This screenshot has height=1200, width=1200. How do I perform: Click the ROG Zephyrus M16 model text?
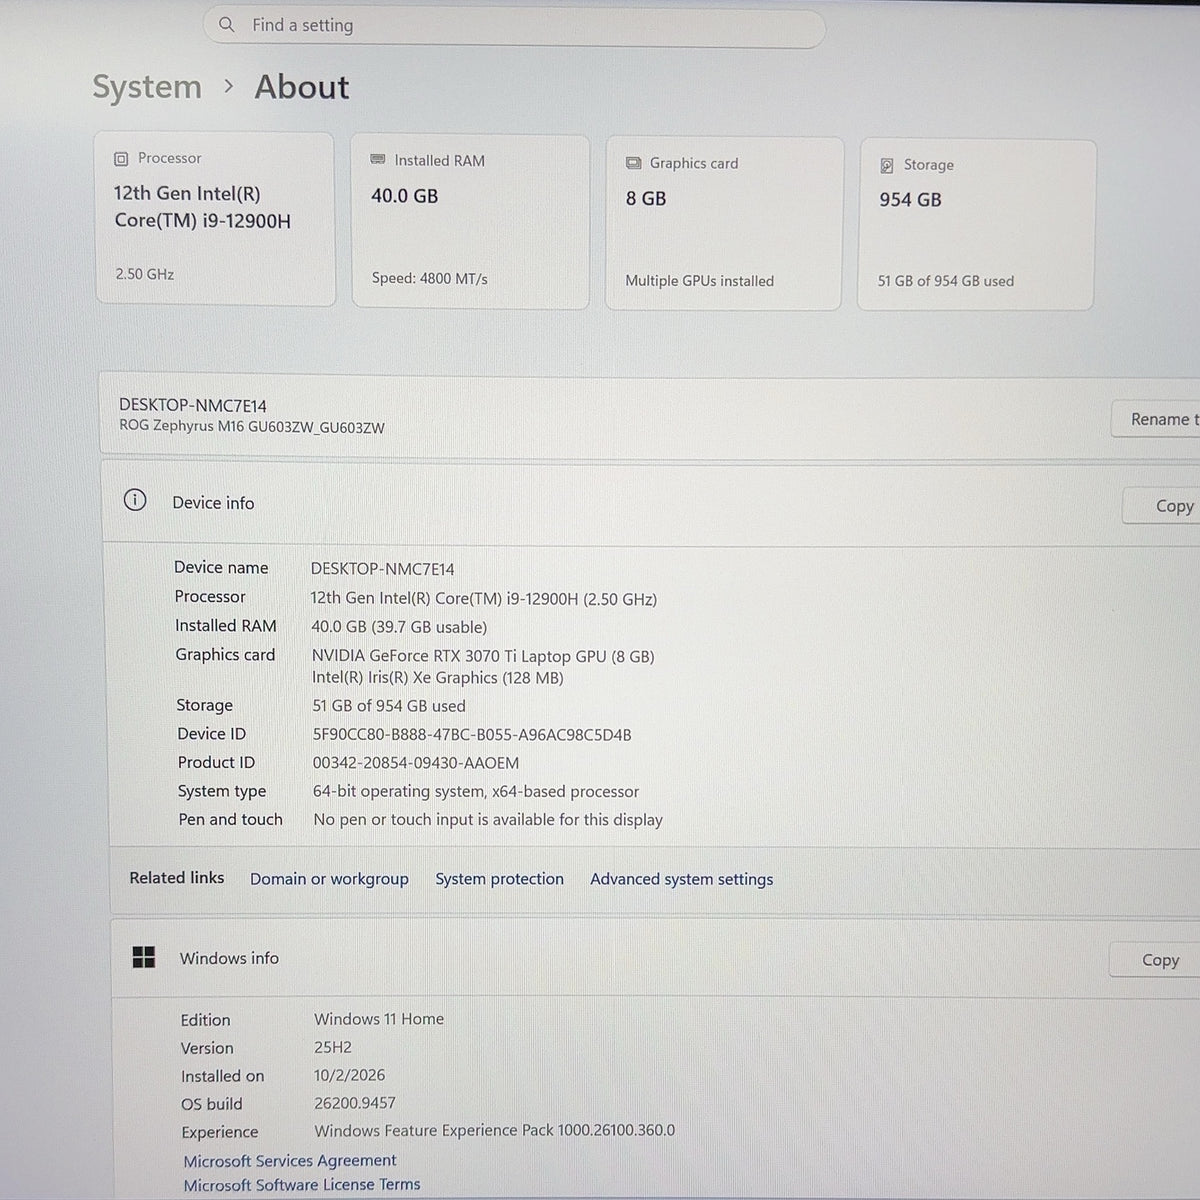tap(252, 428)
